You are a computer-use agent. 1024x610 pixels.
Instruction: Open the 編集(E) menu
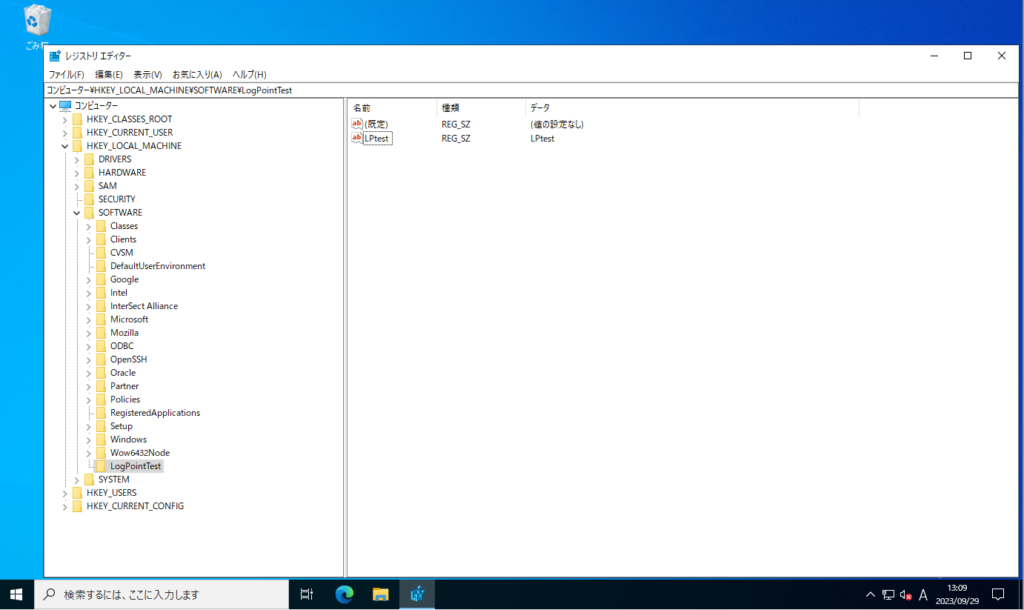pos(108,74)
